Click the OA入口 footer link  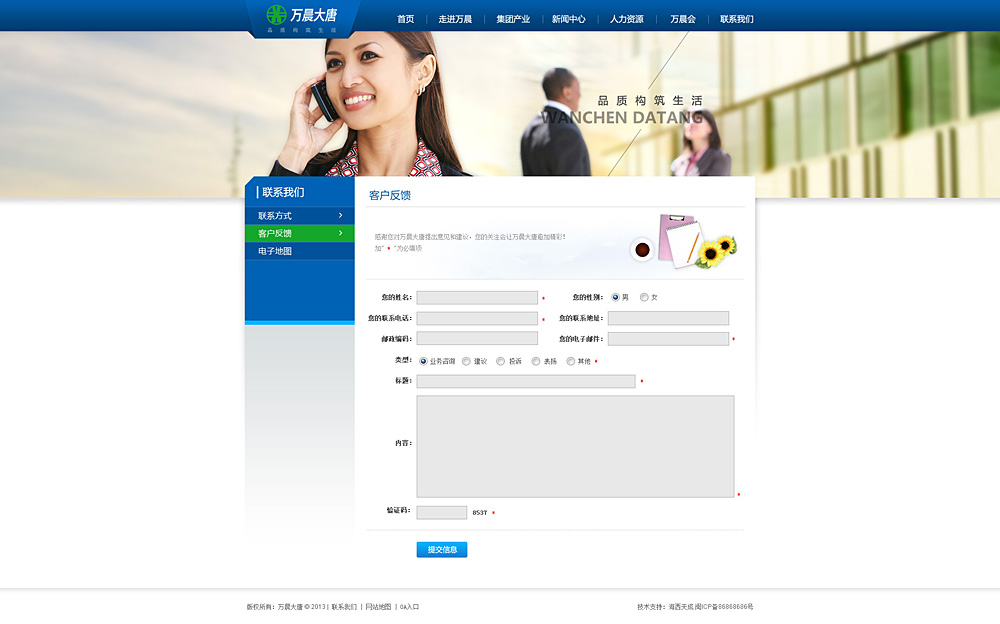(410, 607)
